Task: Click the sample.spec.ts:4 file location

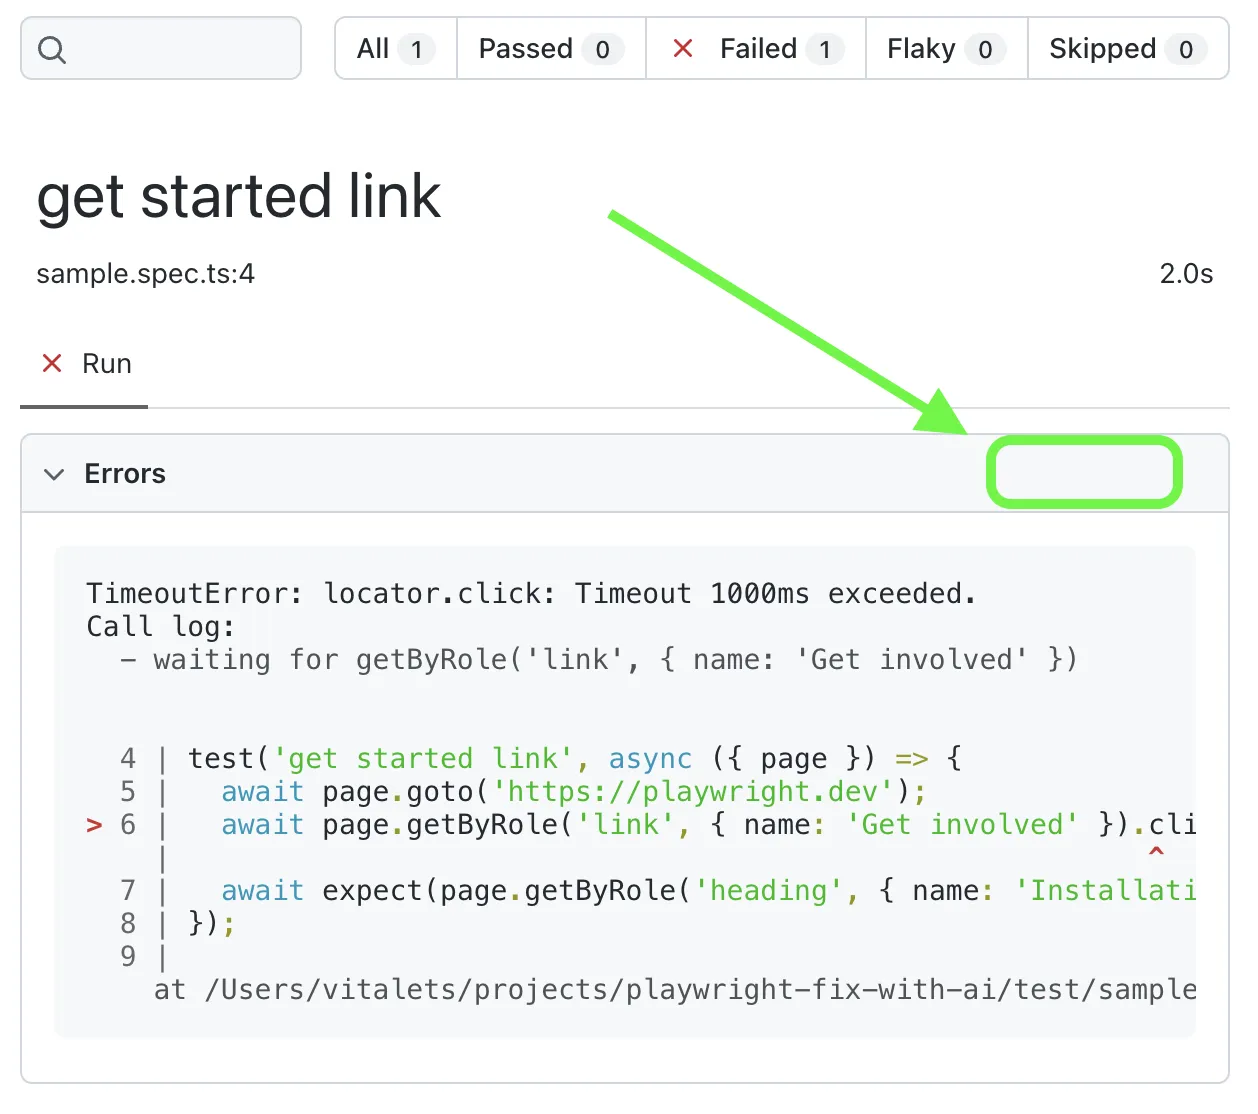Action: point(146,274)
